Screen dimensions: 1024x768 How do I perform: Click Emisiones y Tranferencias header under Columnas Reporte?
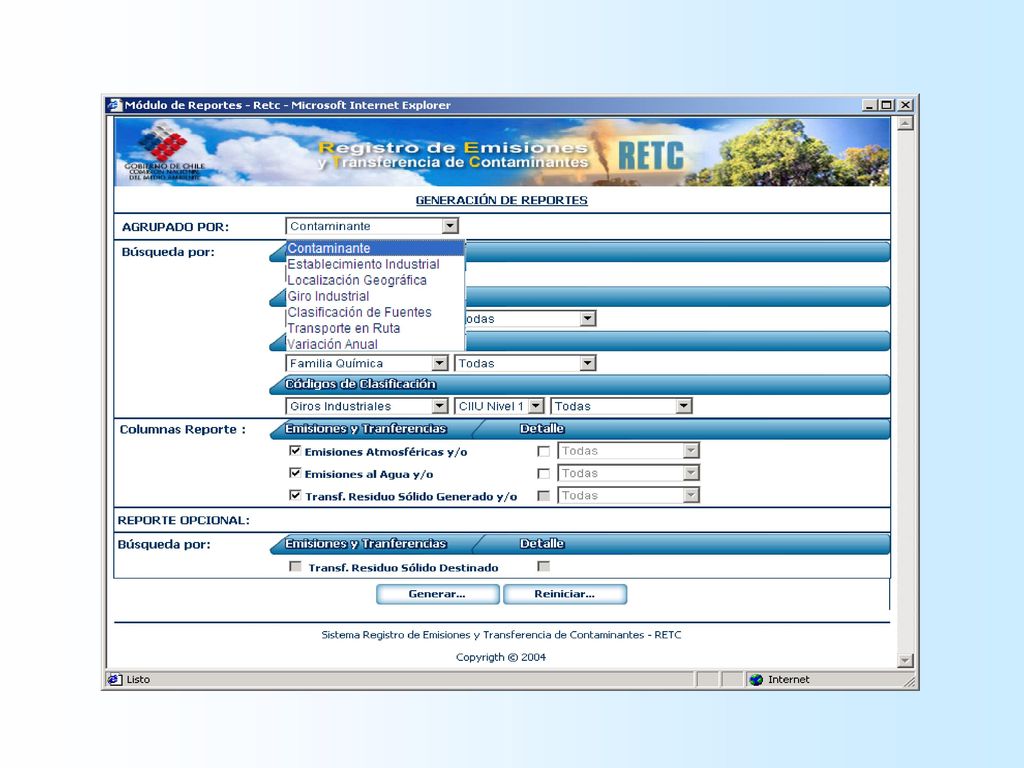point(366,428)
